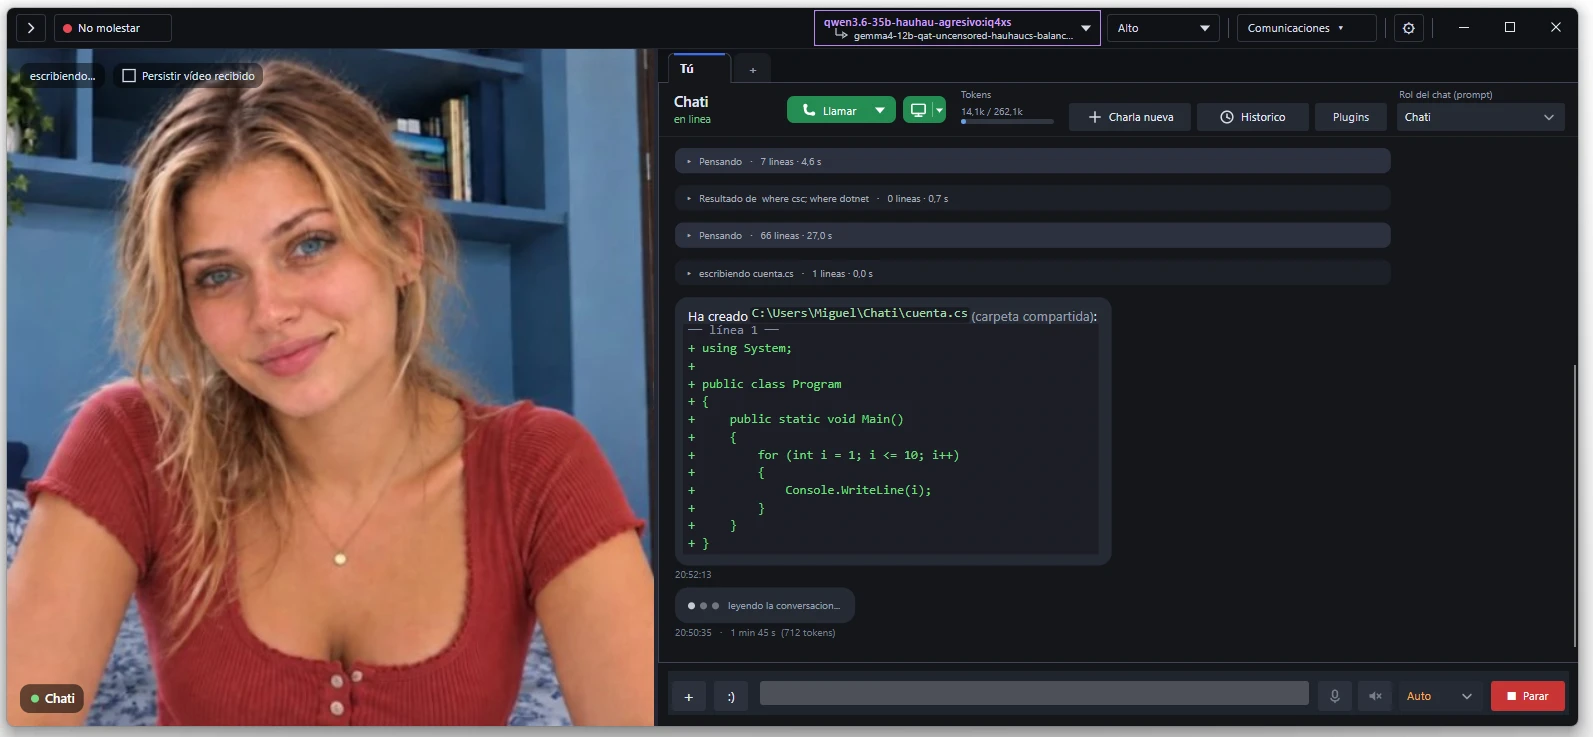Expand the Pensando 66 líneas block
This screenshot has height=737, width=1593.
coord(1032,235)
